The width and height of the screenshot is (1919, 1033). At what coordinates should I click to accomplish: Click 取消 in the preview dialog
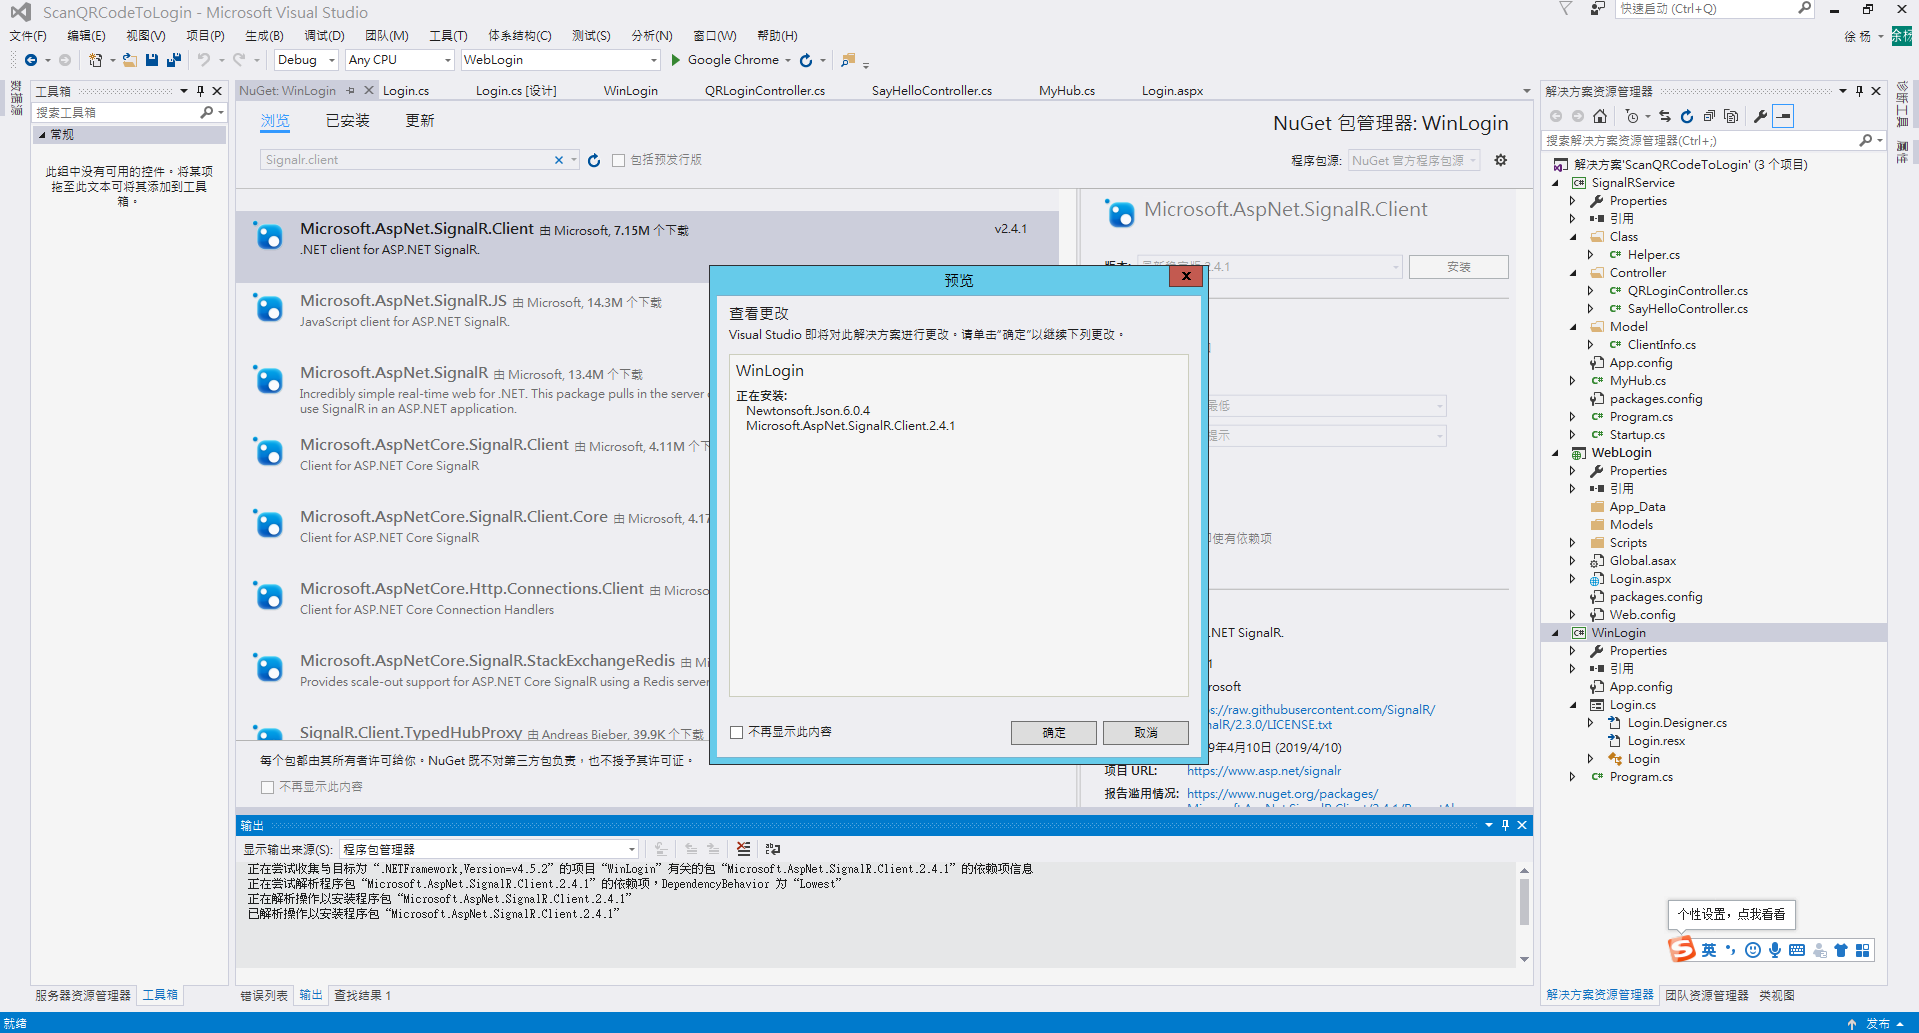click(1146, 733)
